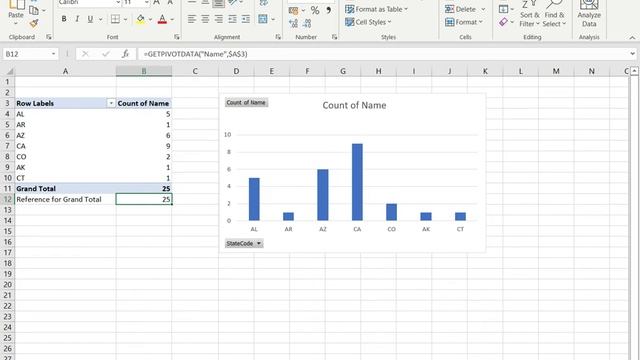
Task: Open Fill Color dropdown arrow
Action: [150, 19]
